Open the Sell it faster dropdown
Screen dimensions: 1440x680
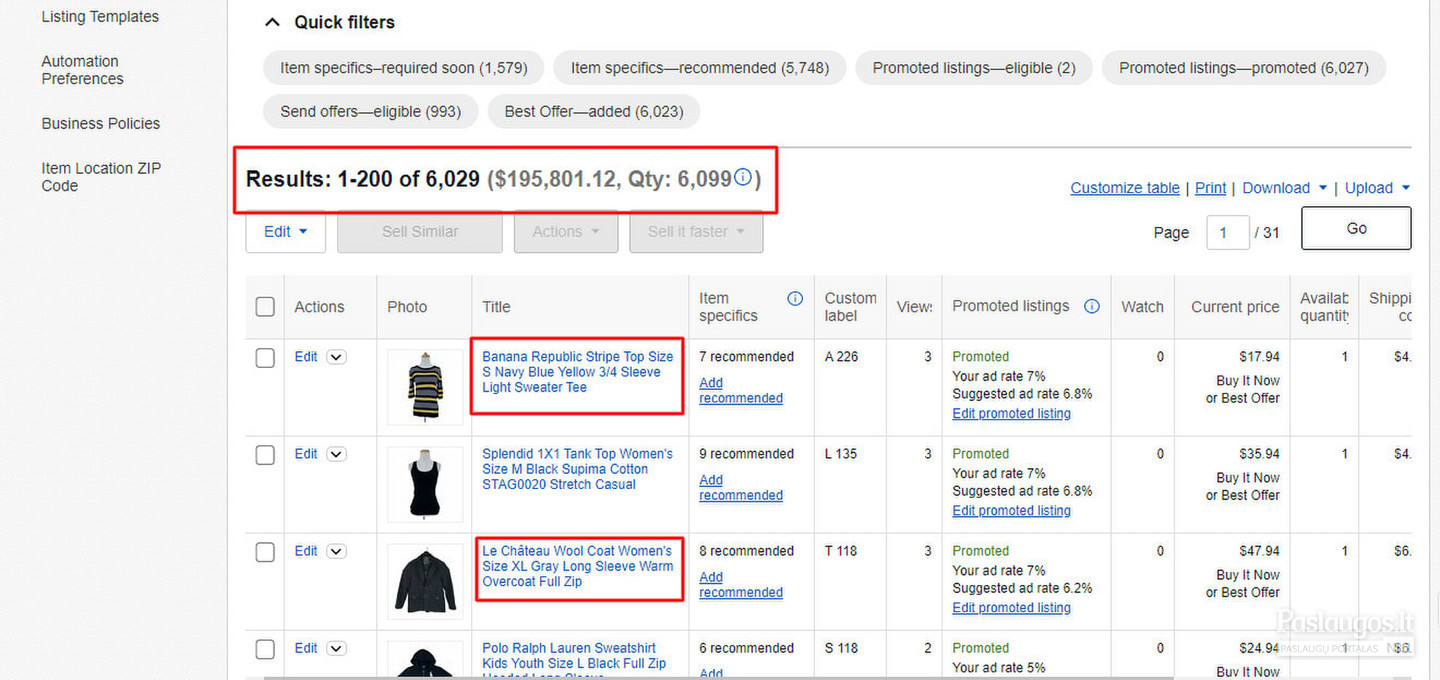coord(696,232)
